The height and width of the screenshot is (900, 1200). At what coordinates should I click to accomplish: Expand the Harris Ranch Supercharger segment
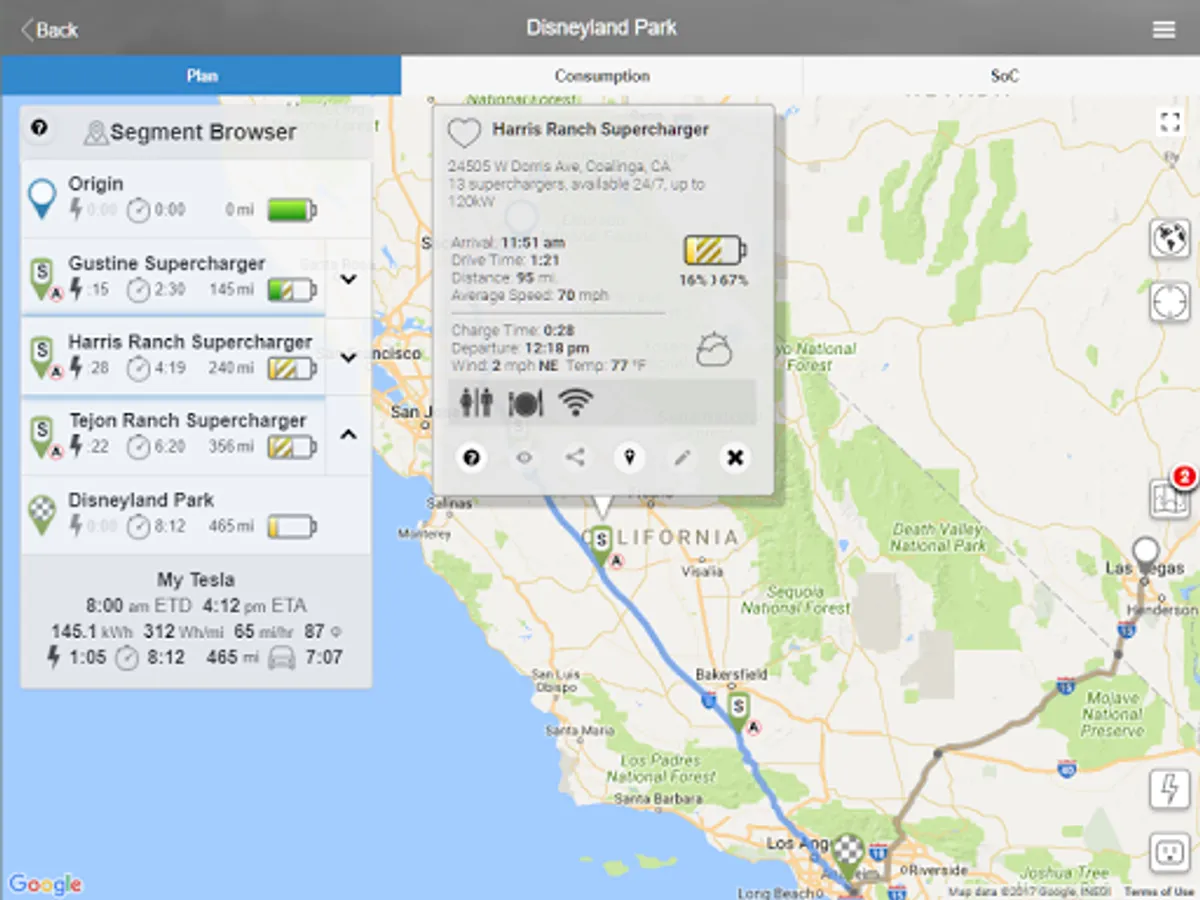coord(348,357)
